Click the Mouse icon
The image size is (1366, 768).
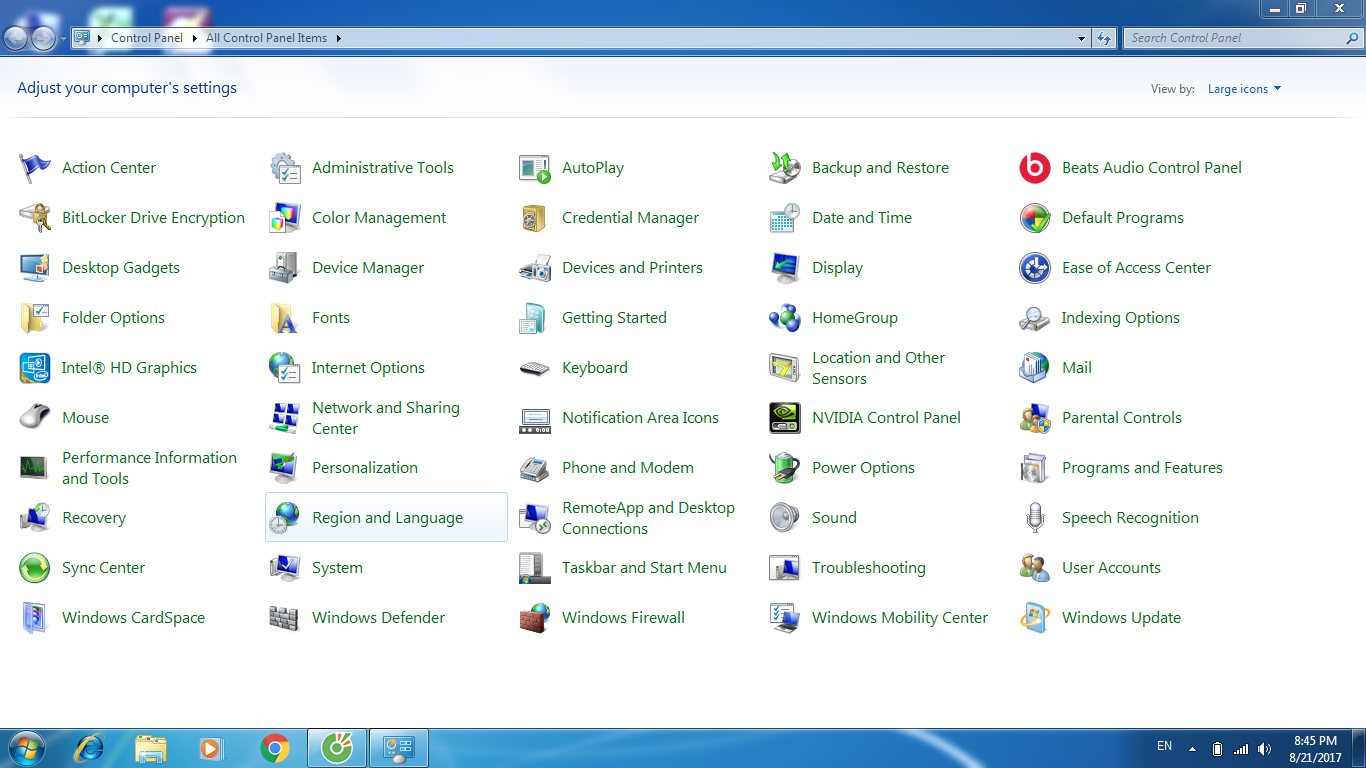click(35, 418)
